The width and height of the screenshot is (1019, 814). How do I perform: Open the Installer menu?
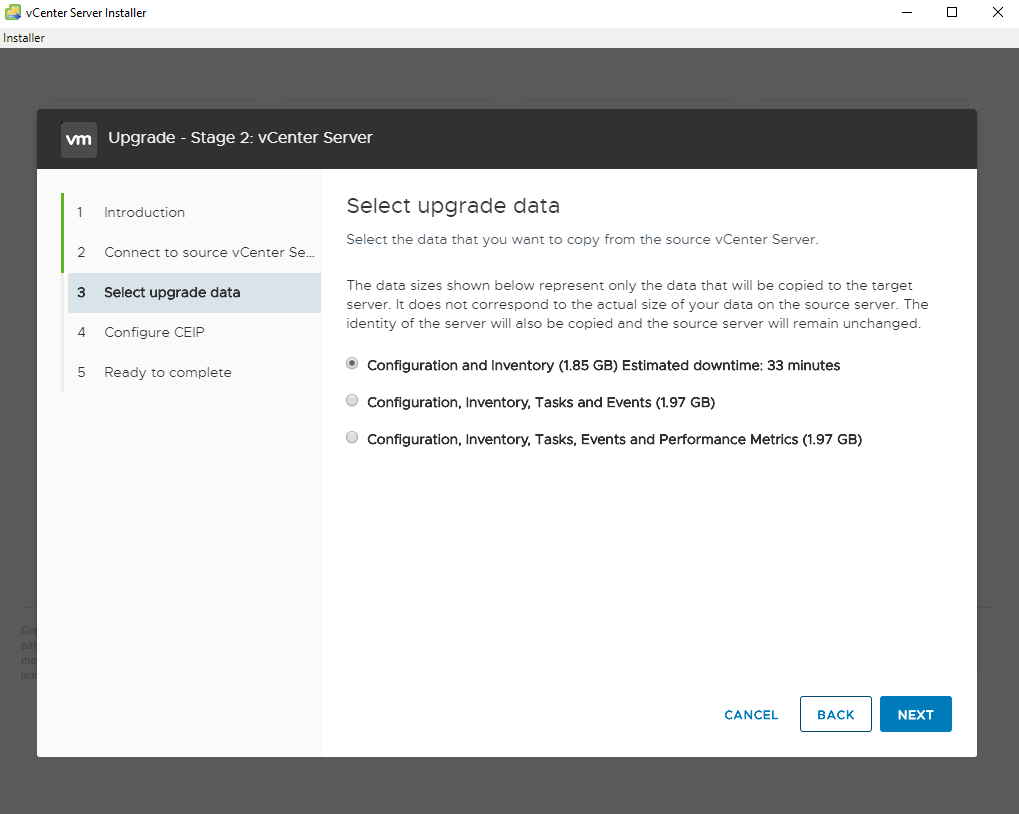point(23,38)
